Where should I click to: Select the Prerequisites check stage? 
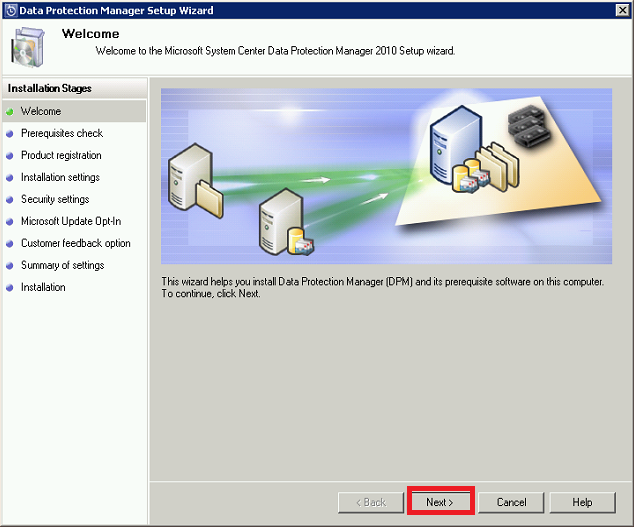click(62, 134)
